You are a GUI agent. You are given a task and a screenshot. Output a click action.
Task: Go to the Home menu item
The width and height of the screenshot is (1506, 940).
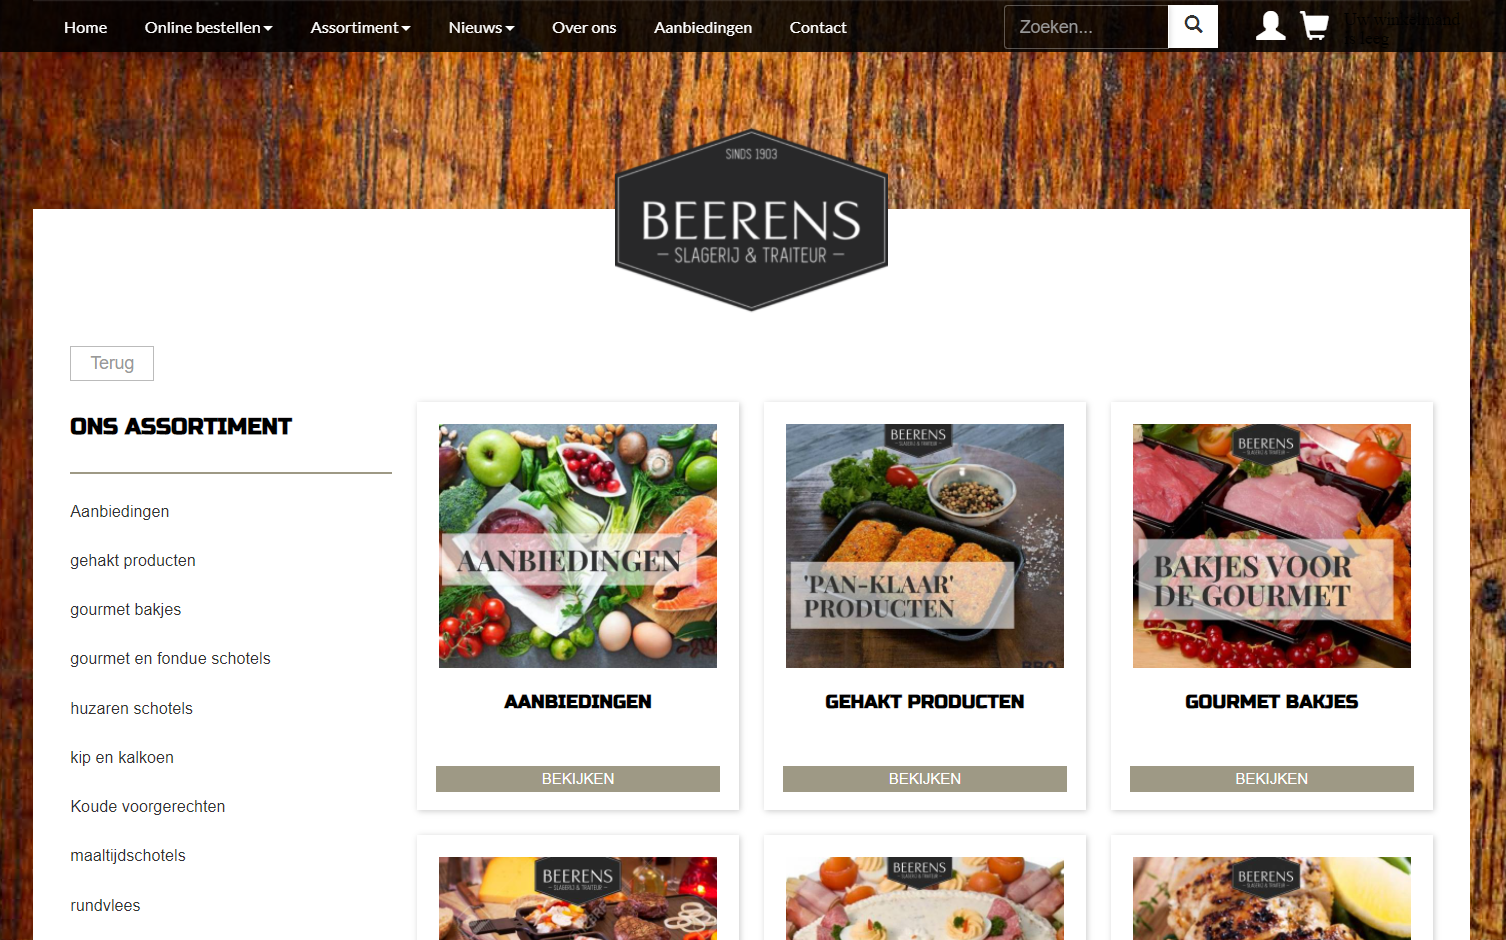coord(86,27)
